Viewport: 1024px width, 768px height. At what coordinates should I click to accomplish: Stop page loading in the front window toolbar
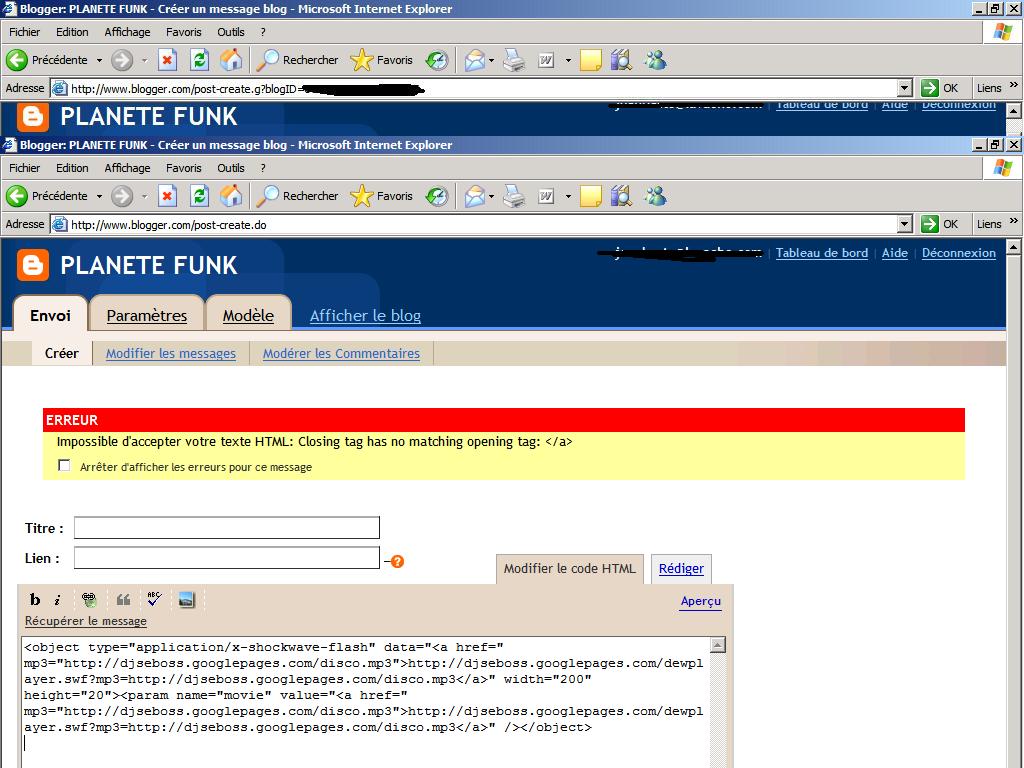[x=167, y=196]
